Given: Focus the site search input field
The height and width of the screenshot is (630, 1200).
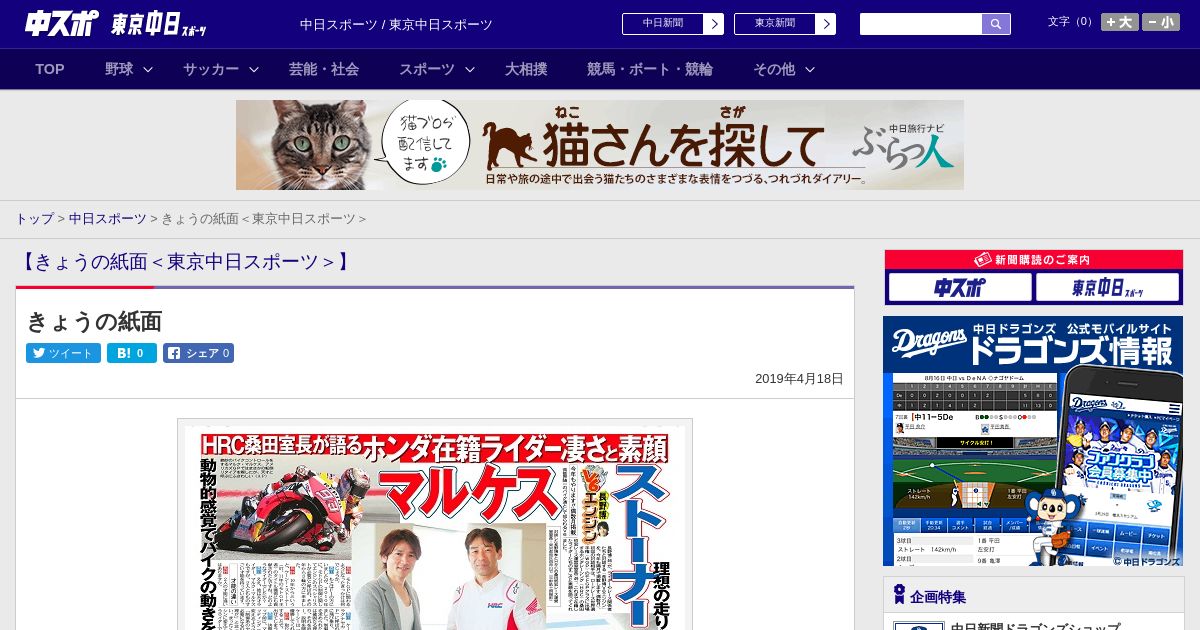Looking at the screenshot, I should pyautogui.click(x=921, y=24).
